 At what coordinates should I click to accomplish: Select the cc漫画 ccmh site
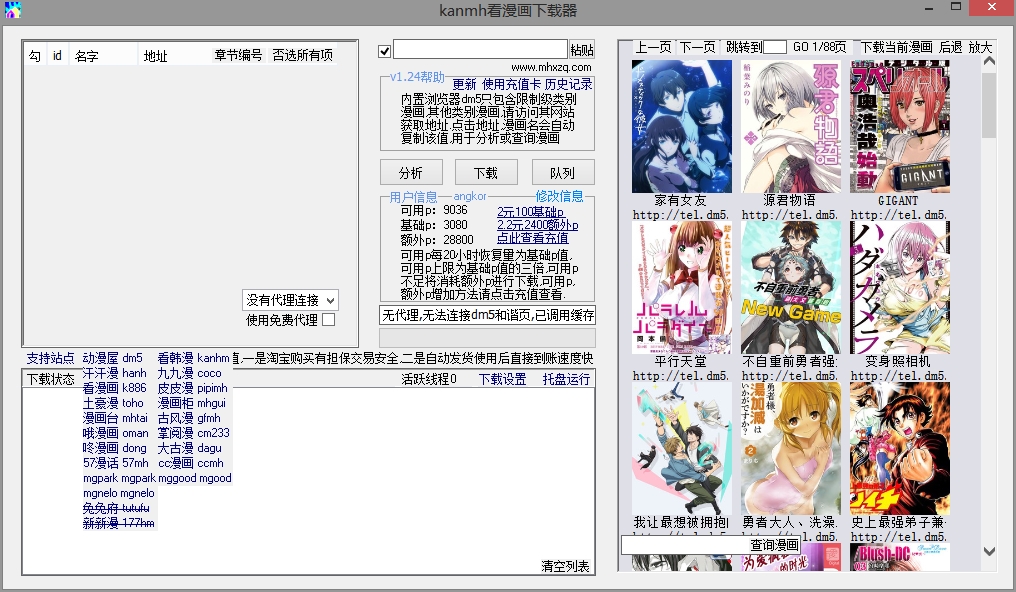pyautogui.click(x=191, y=462)
